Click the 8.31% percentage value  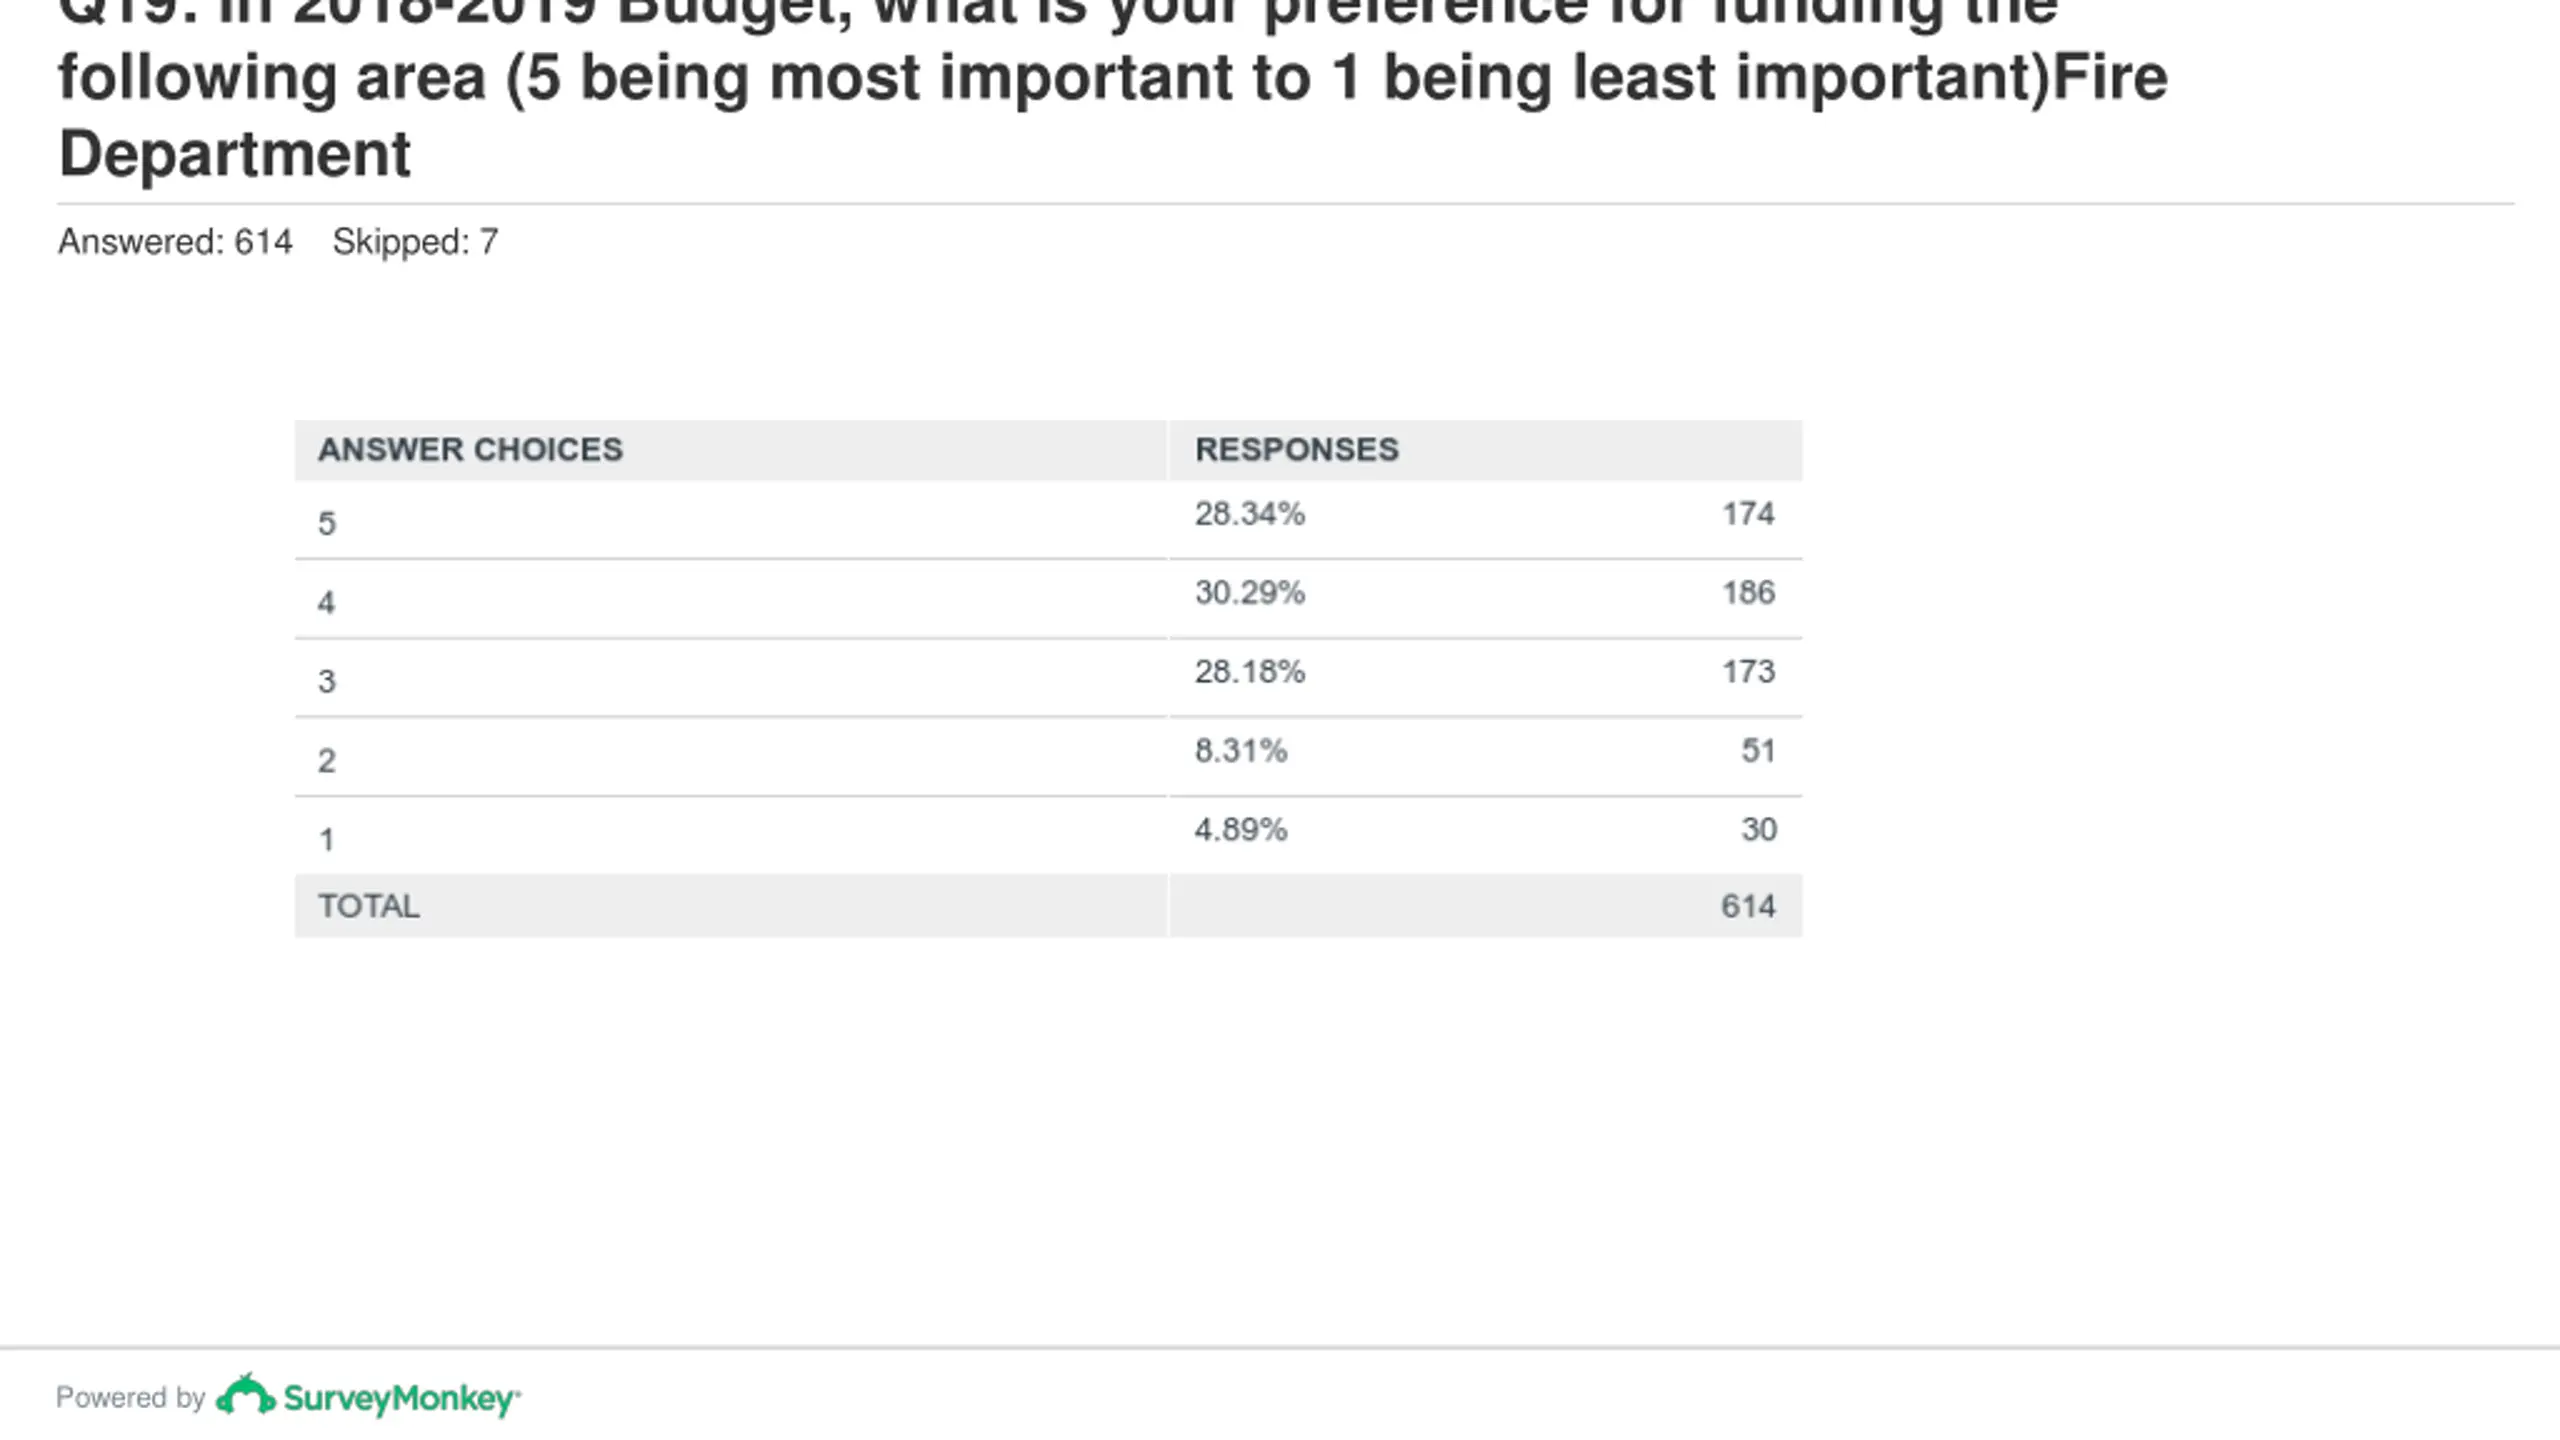click(x=1240, y=751)
